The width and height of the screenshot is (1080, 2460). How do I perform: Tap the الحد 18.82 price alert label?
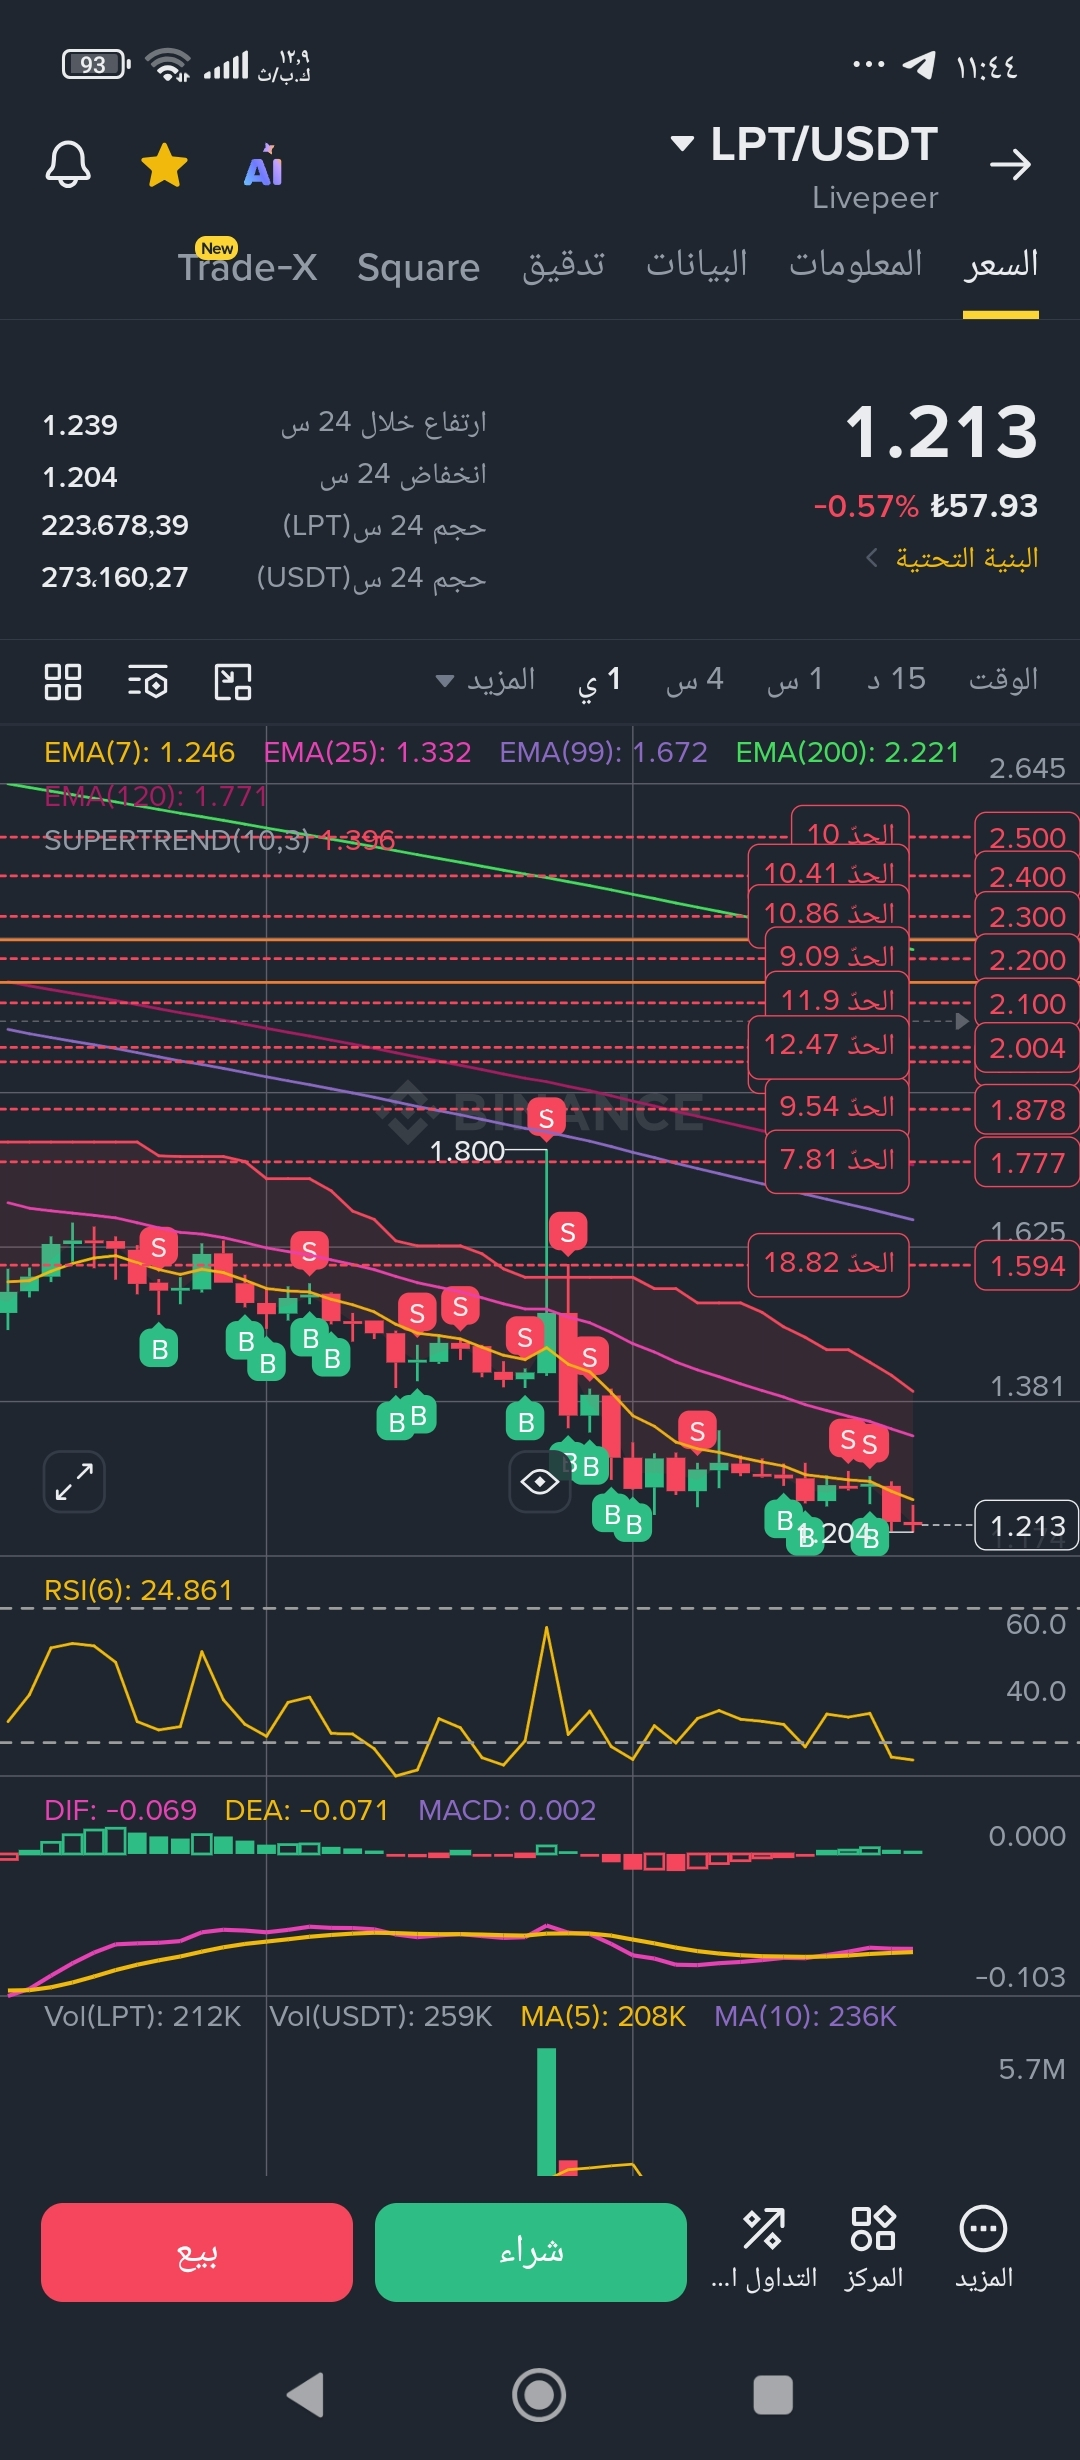(x=828, y=1263)
